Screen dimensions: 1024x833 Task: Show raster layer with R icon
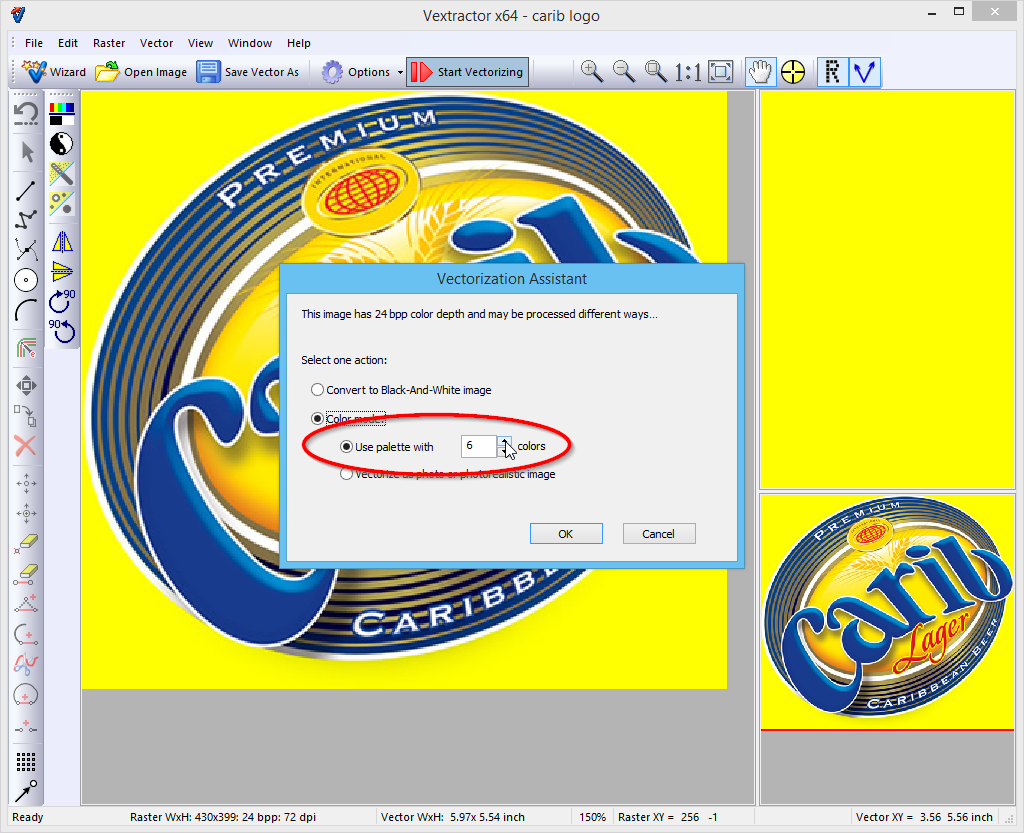[830, 71]
